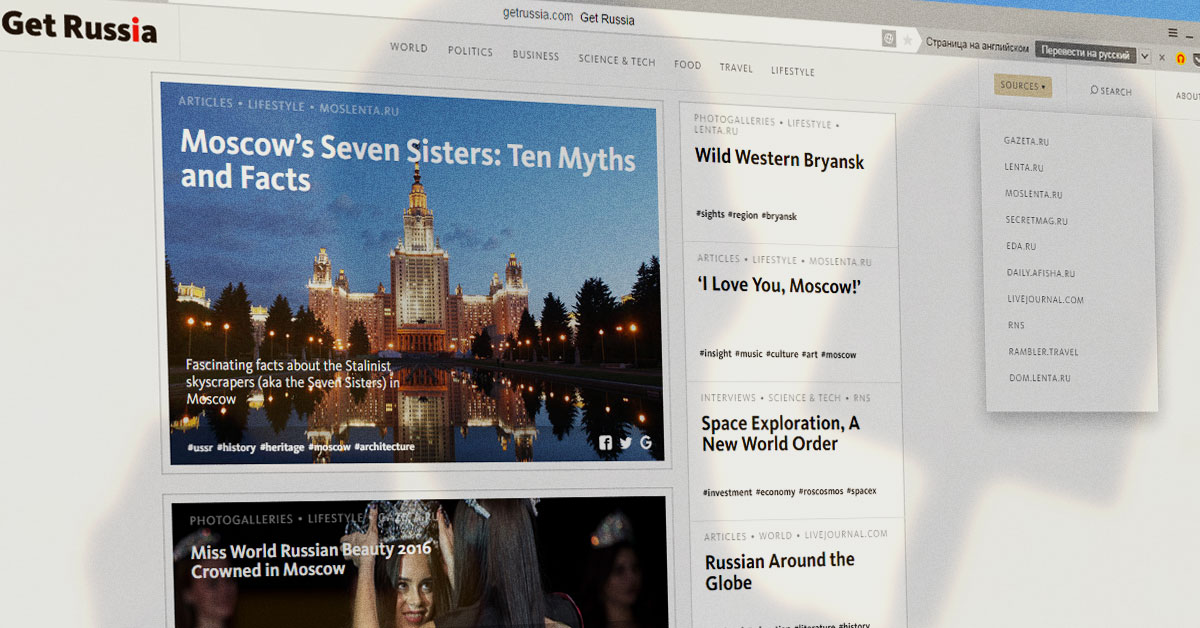Viewport: 1200px width, 628px height.
Task: Click 'Interviews' category above Space Exploration
Action: tap(728, 398)
